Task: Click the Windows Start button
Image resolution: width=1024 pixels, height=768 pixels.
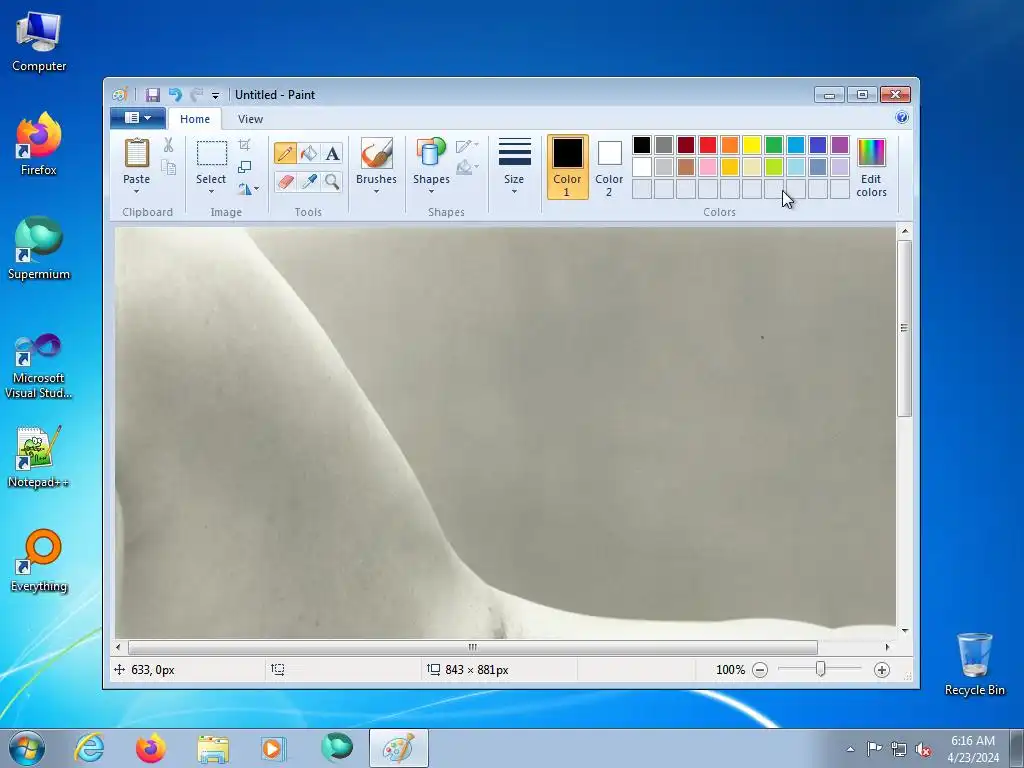Action: (27, 748)
